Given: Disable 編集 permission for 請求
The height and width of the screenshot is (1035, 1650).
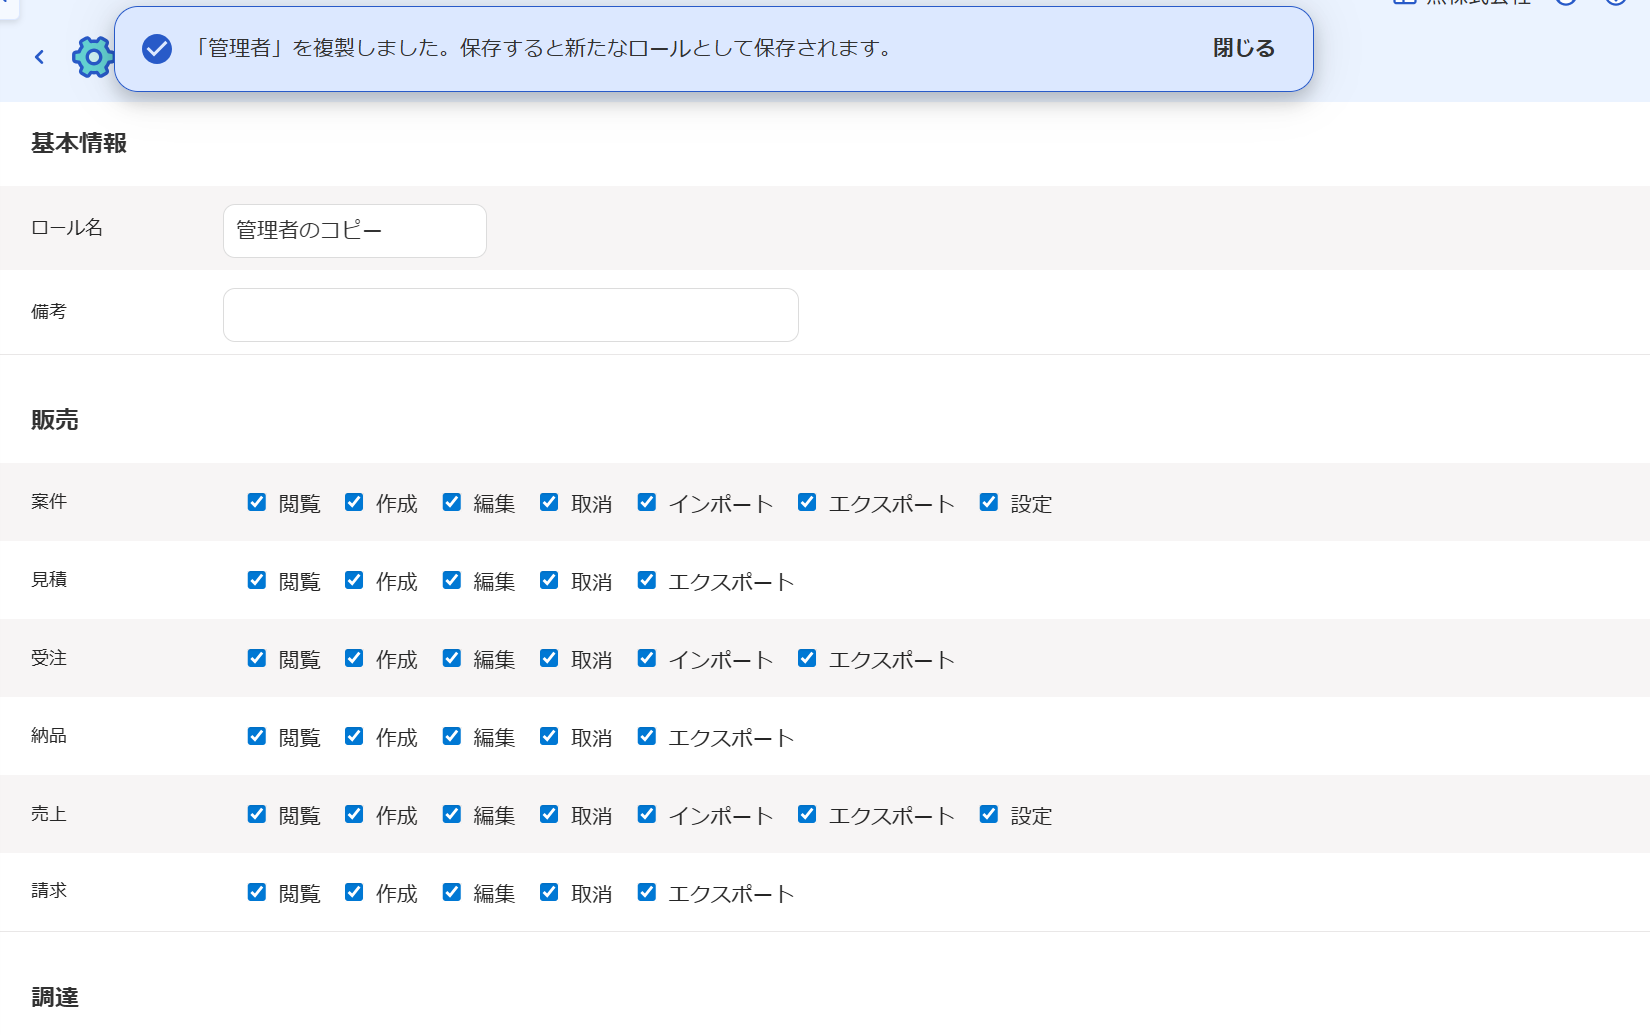Looking at the screenshot, I should [x=452, y=892].
